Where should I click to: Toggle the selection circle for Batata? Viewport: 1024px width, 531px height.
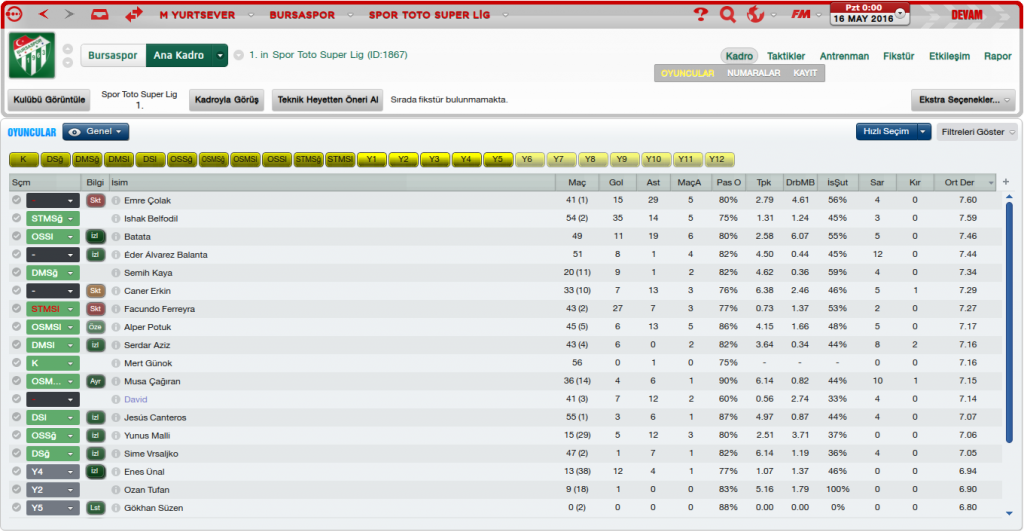coord(16,236)
